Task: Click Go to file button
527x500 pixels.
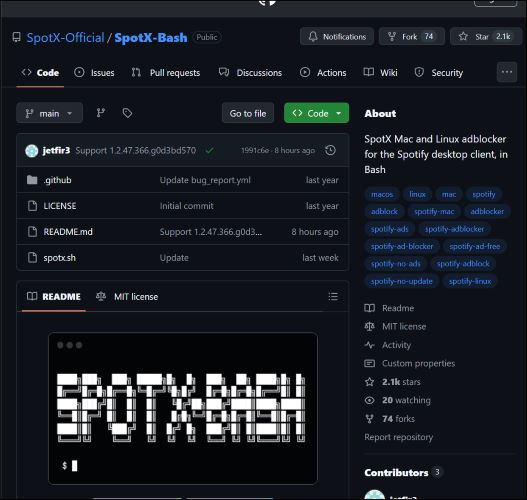Action: coord(248,113)
